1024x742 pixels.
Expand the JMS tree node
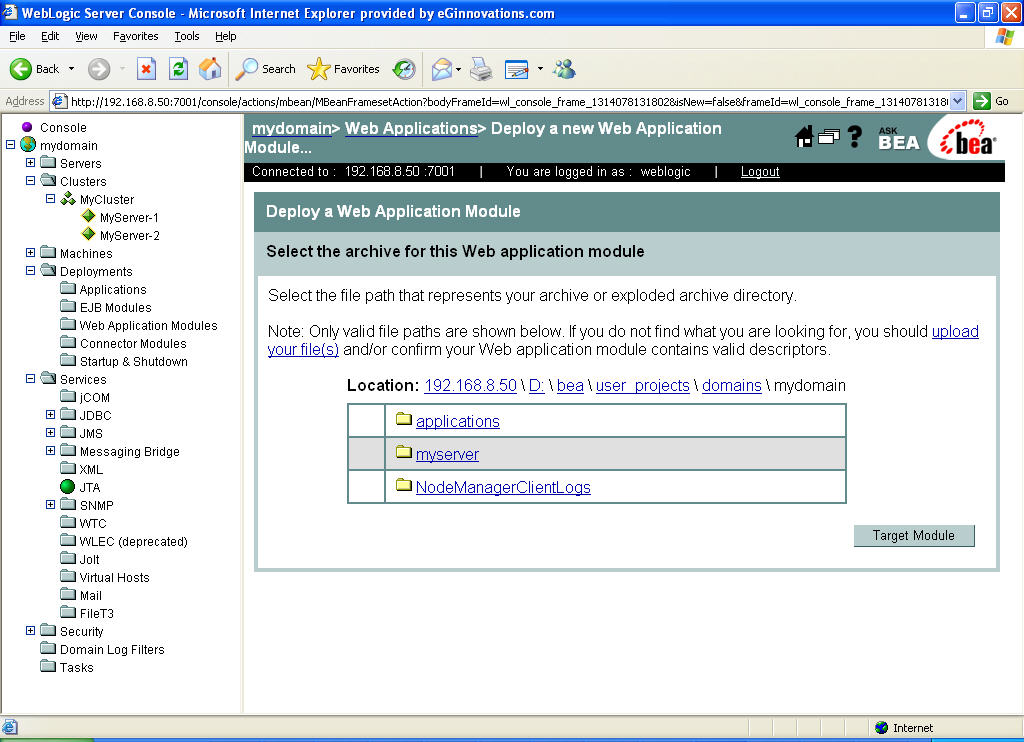click(50, 432)
